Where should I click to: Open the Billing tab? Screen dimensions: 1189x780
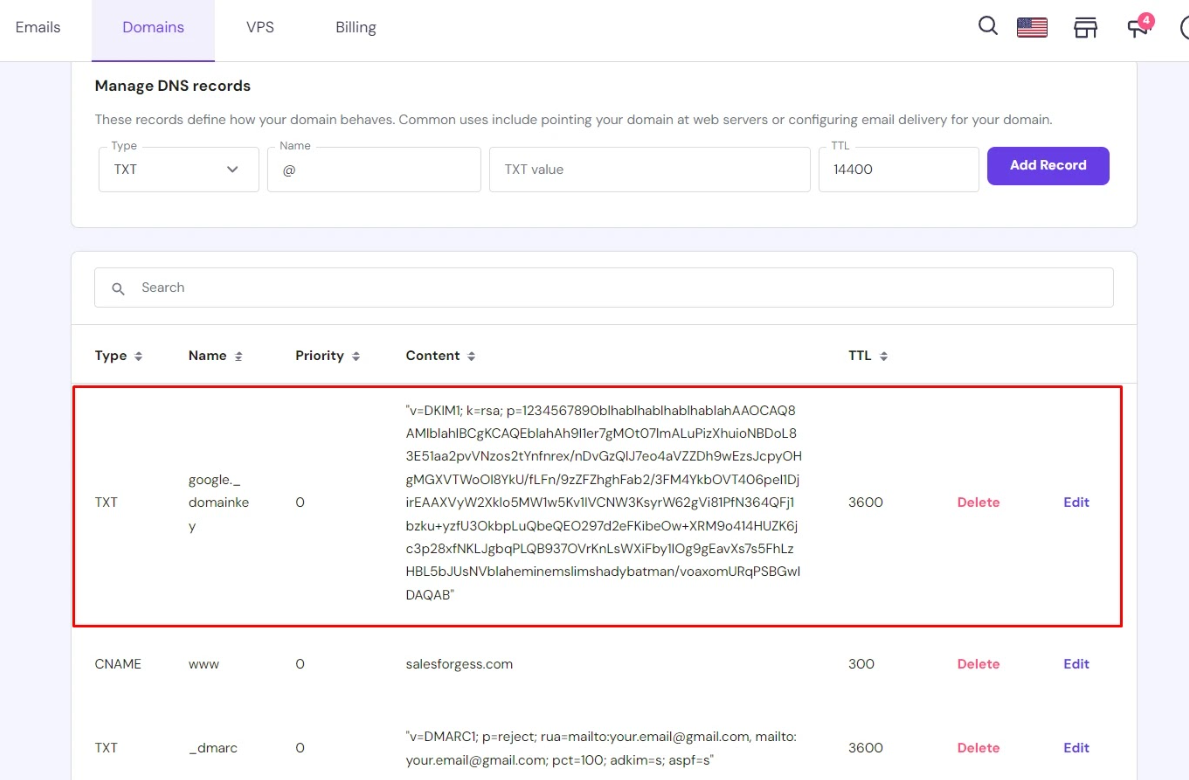(355, 27)
